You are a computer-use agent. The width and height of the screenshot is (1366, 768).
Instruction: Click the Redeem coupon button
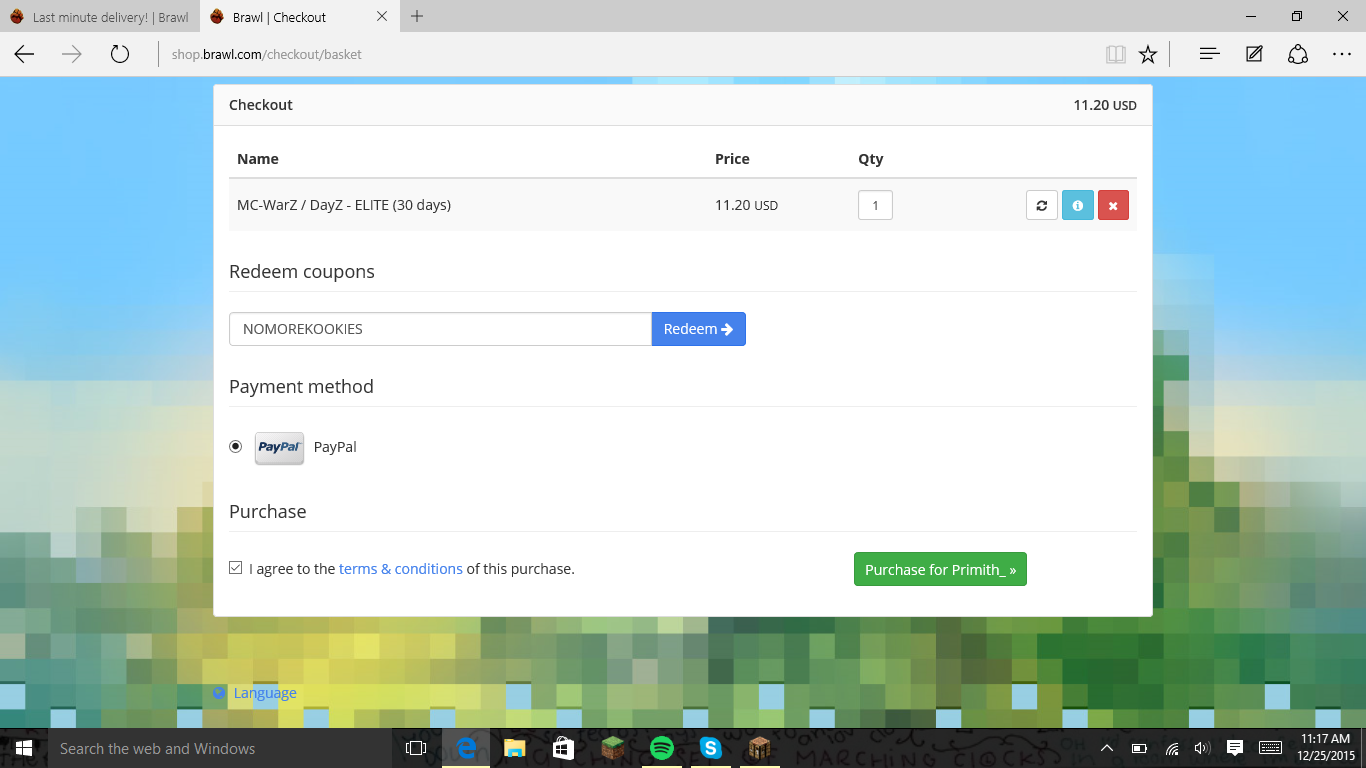pos(698,329)
